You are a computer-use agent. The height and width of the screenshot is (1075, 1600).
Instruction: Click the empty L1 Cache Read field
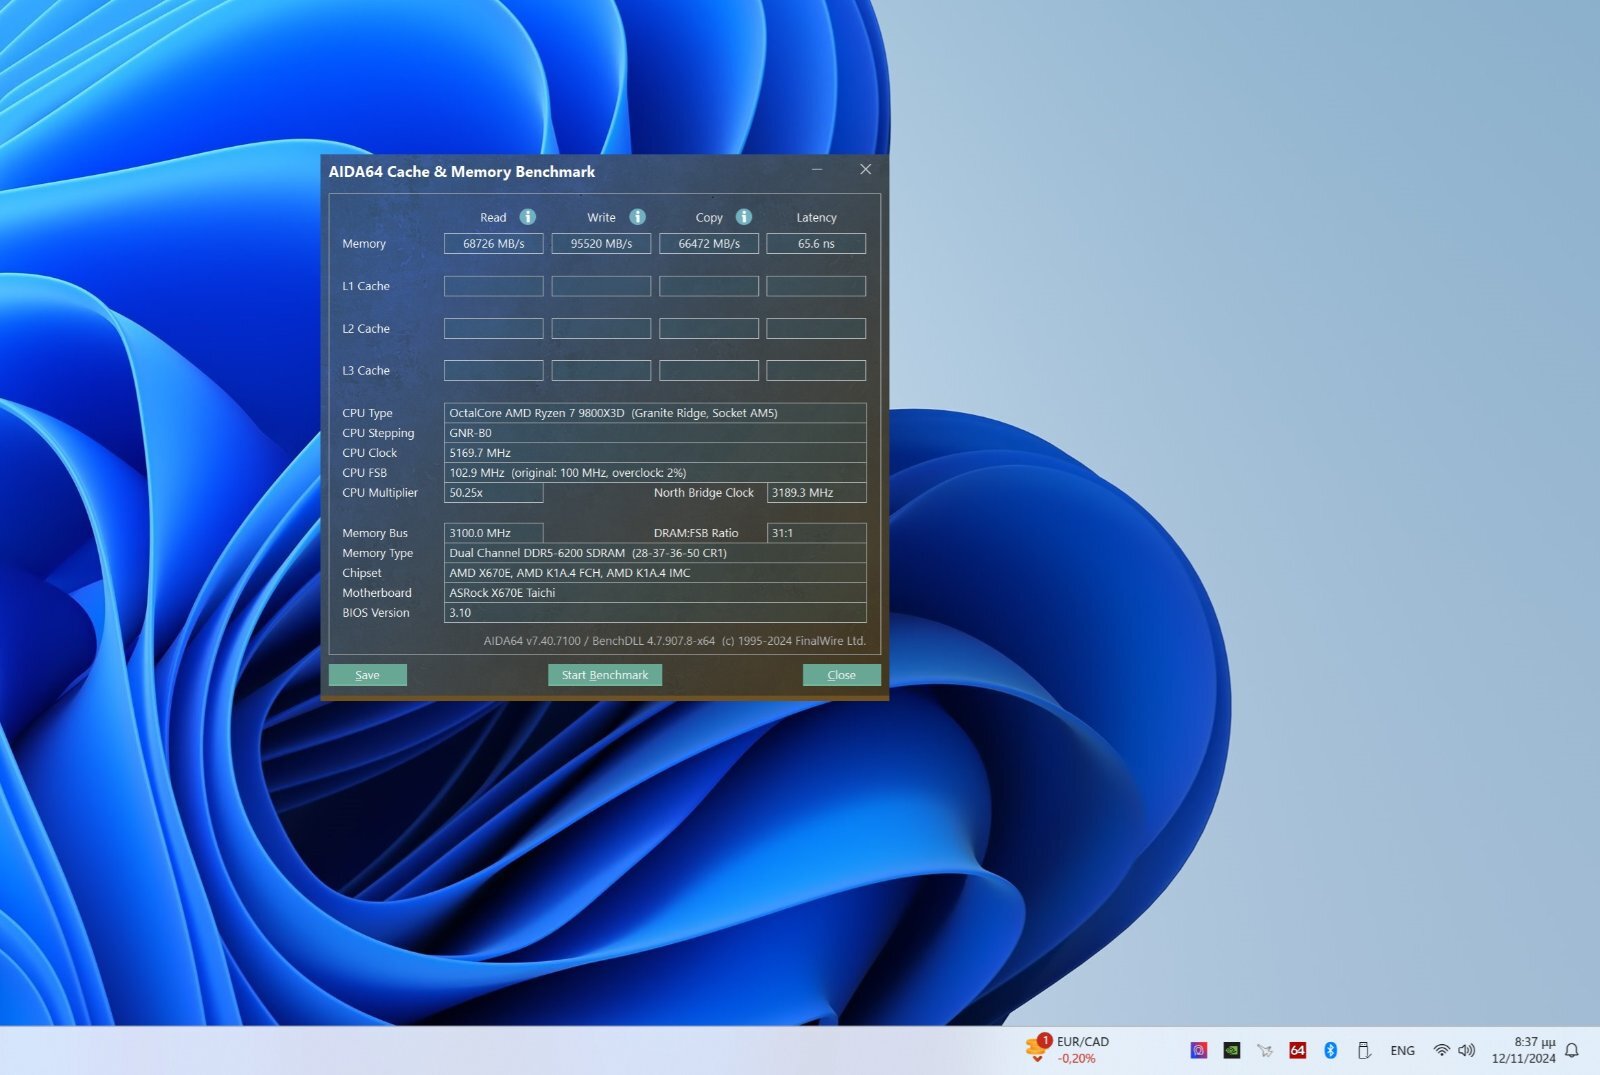click(x=494, y=286)
